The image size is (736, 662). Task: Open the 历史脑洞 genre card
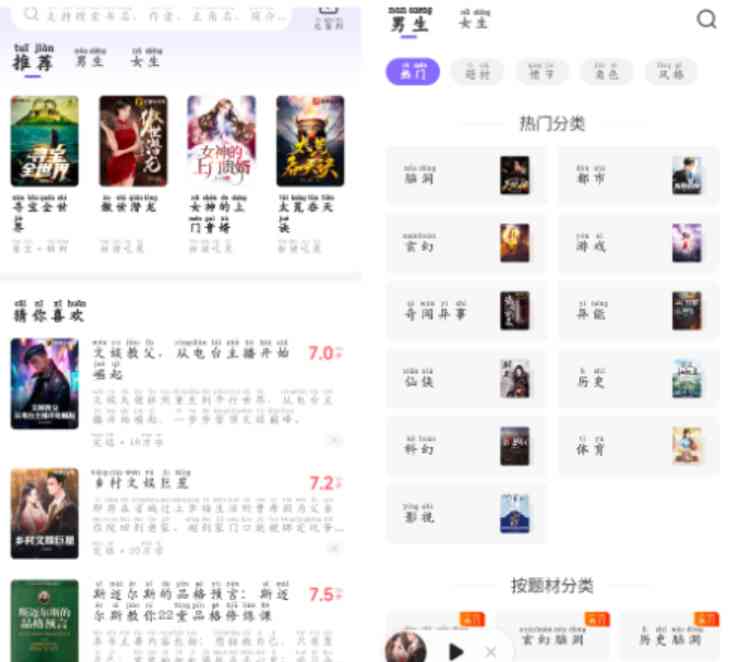[x=670, y=637]
